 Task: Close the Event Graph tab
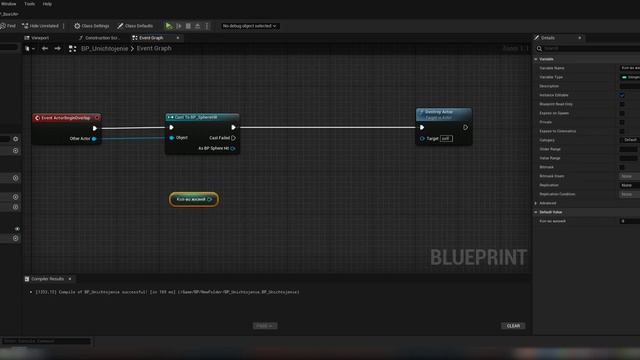(x=178, y=38)
